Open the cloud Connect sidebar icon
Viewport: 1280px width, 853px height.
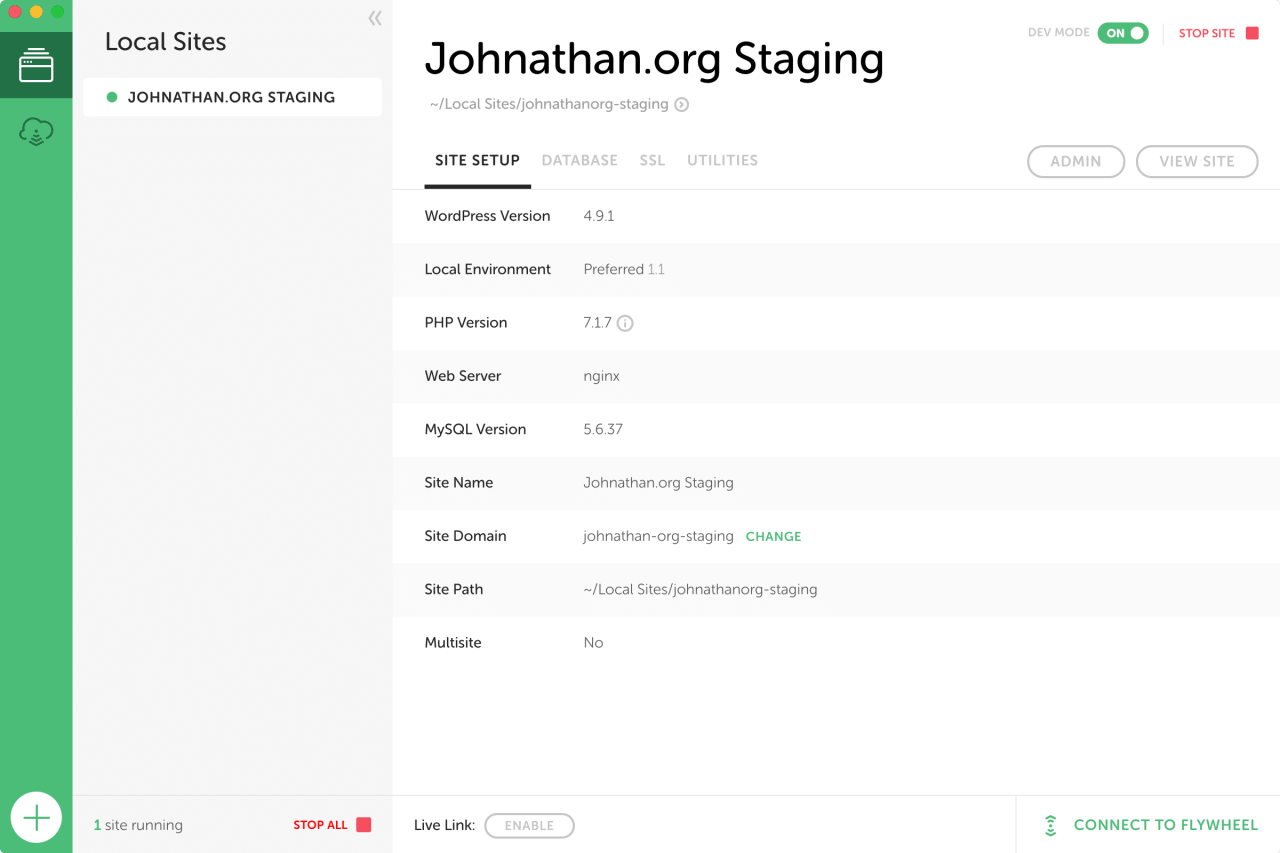(36, 131)
